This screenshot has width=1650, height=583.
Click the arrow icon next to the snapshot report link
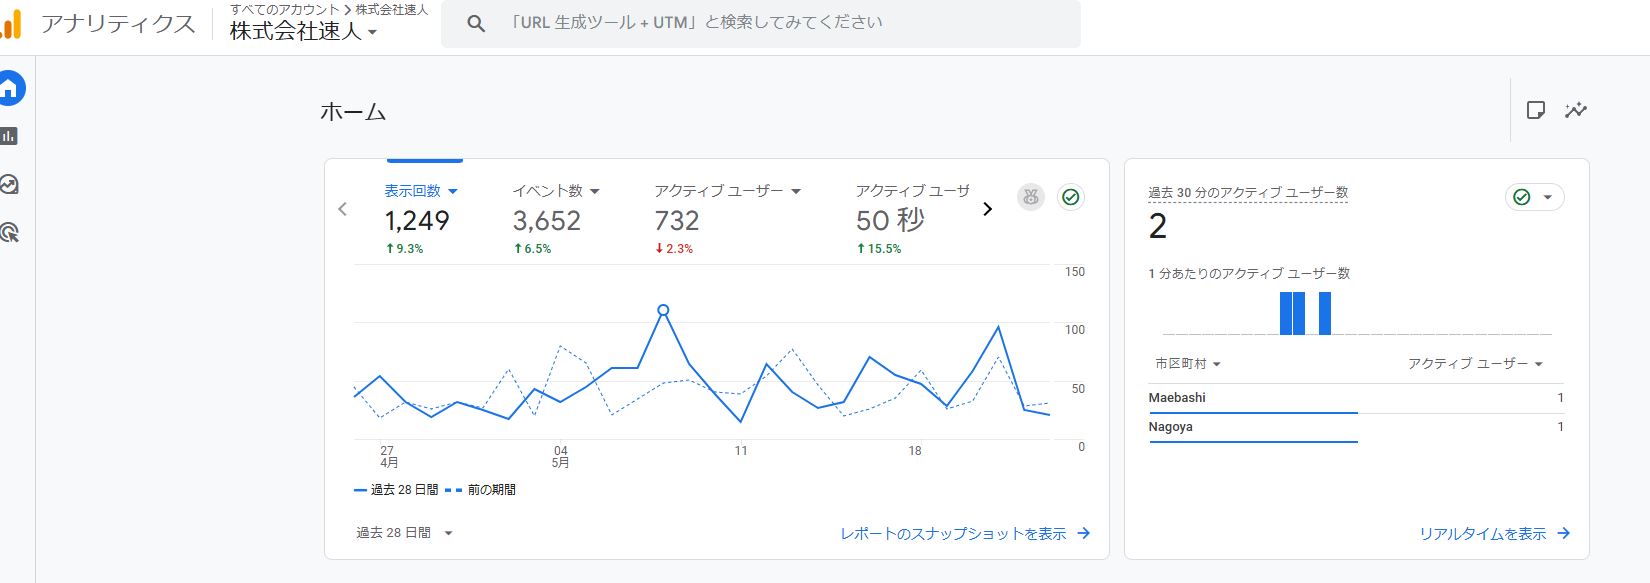coord(1083,534)
